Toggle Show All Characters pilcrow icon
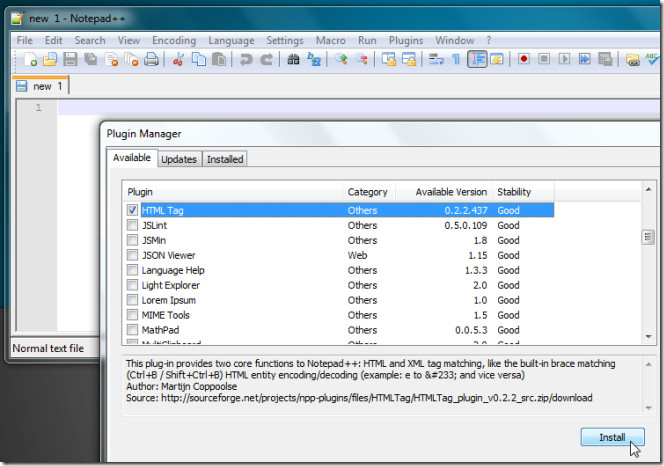 click(x=456, y=59)
